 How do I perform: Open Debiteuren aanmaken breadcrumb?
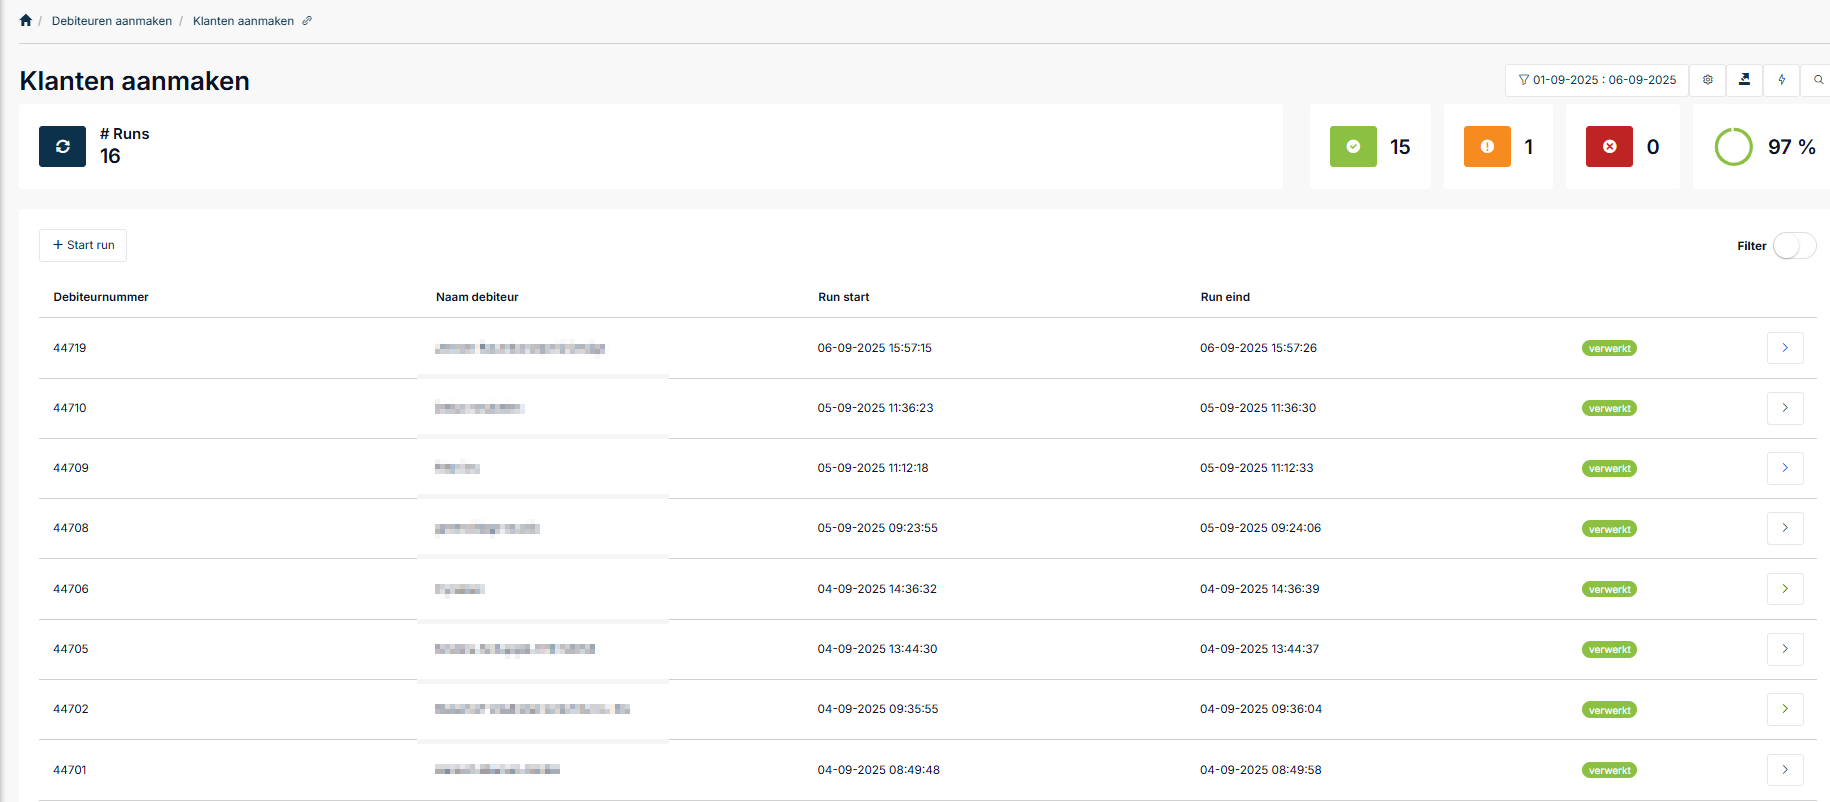click(112, 21)
